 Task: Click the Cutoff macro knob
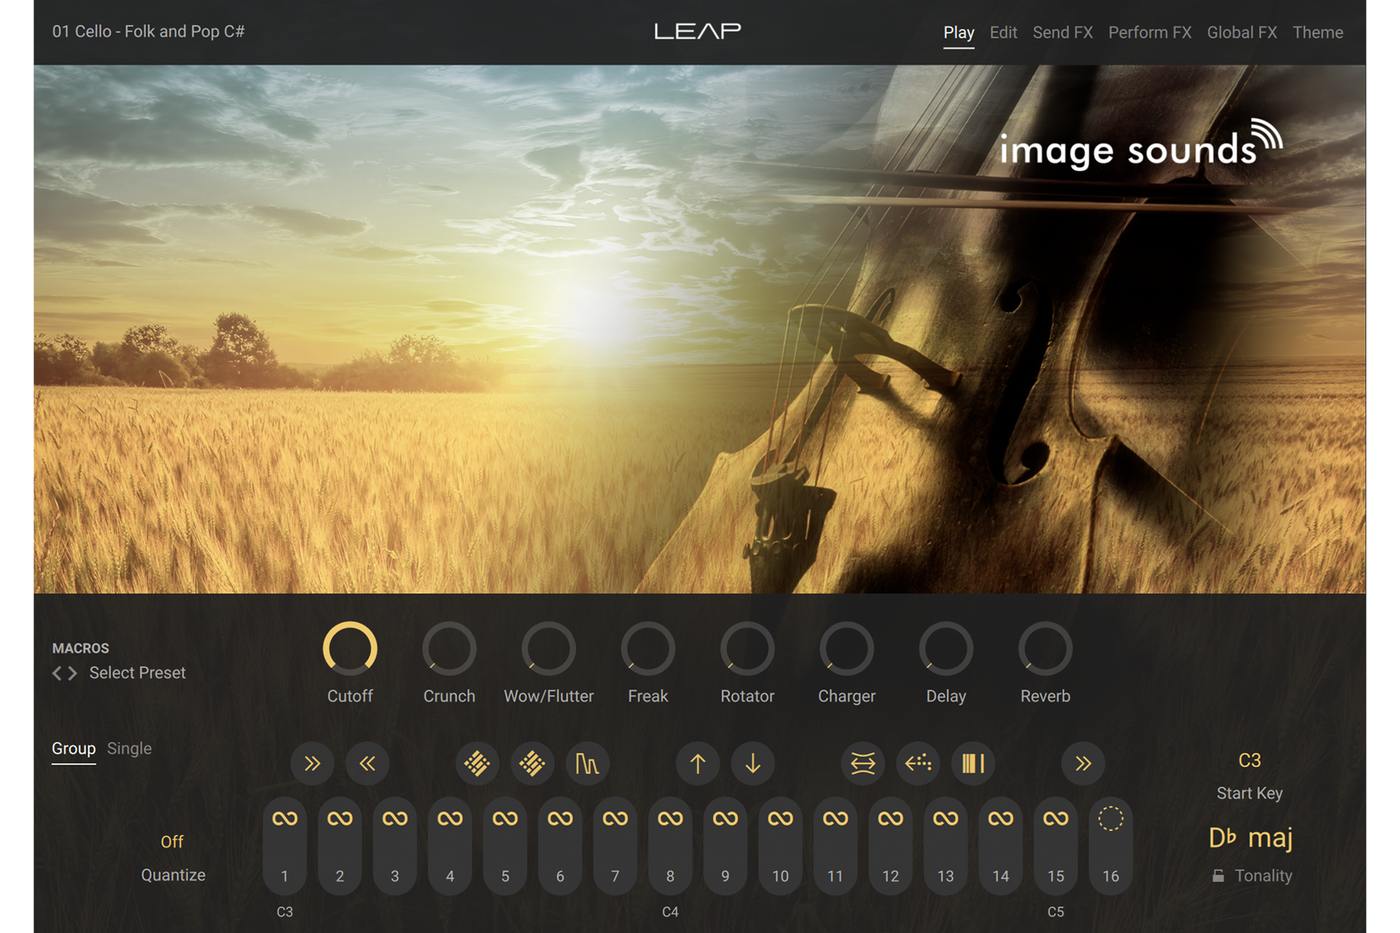point(350,648)
